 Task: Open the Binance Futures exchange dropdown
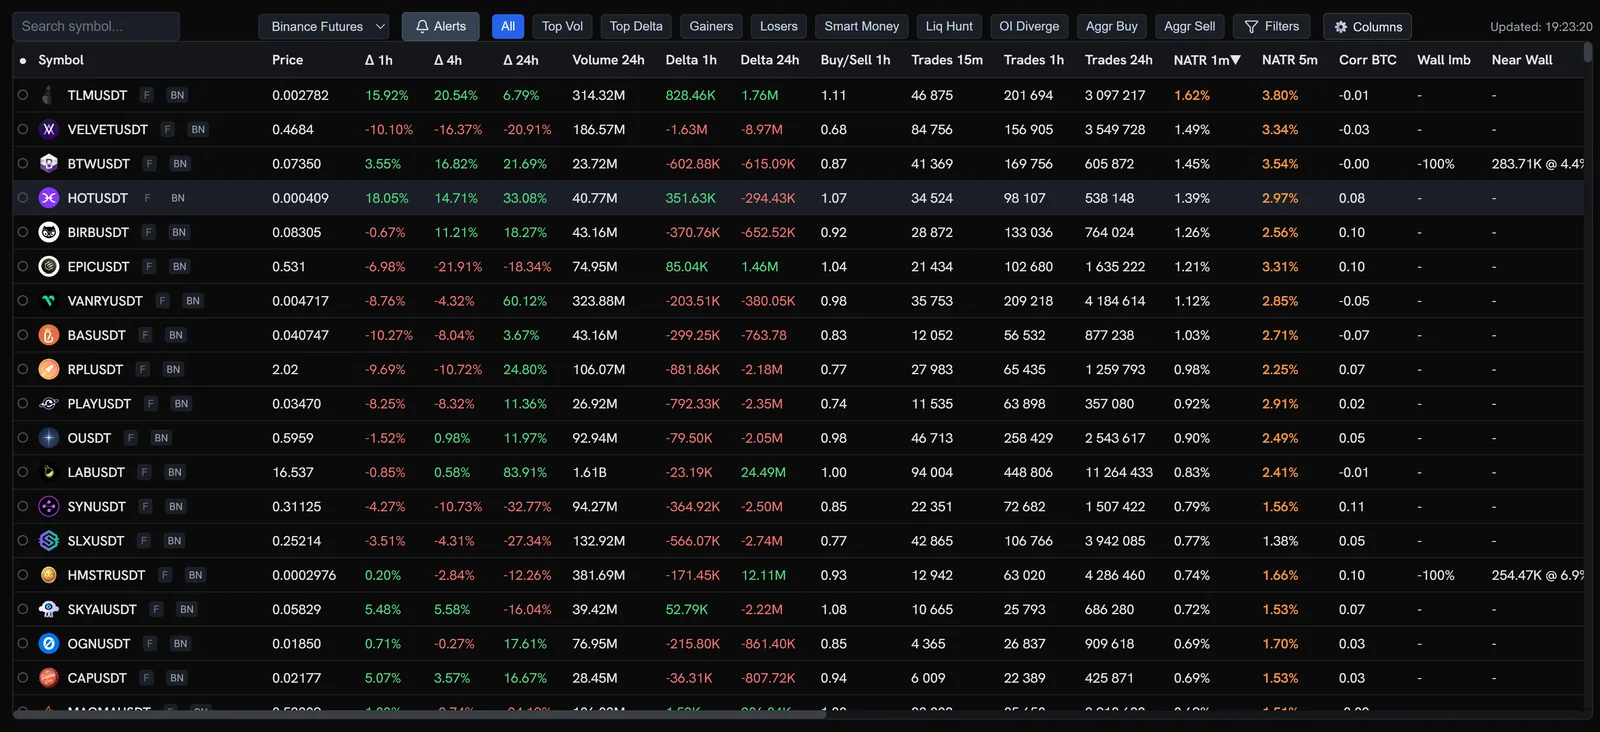click(324, 27)
